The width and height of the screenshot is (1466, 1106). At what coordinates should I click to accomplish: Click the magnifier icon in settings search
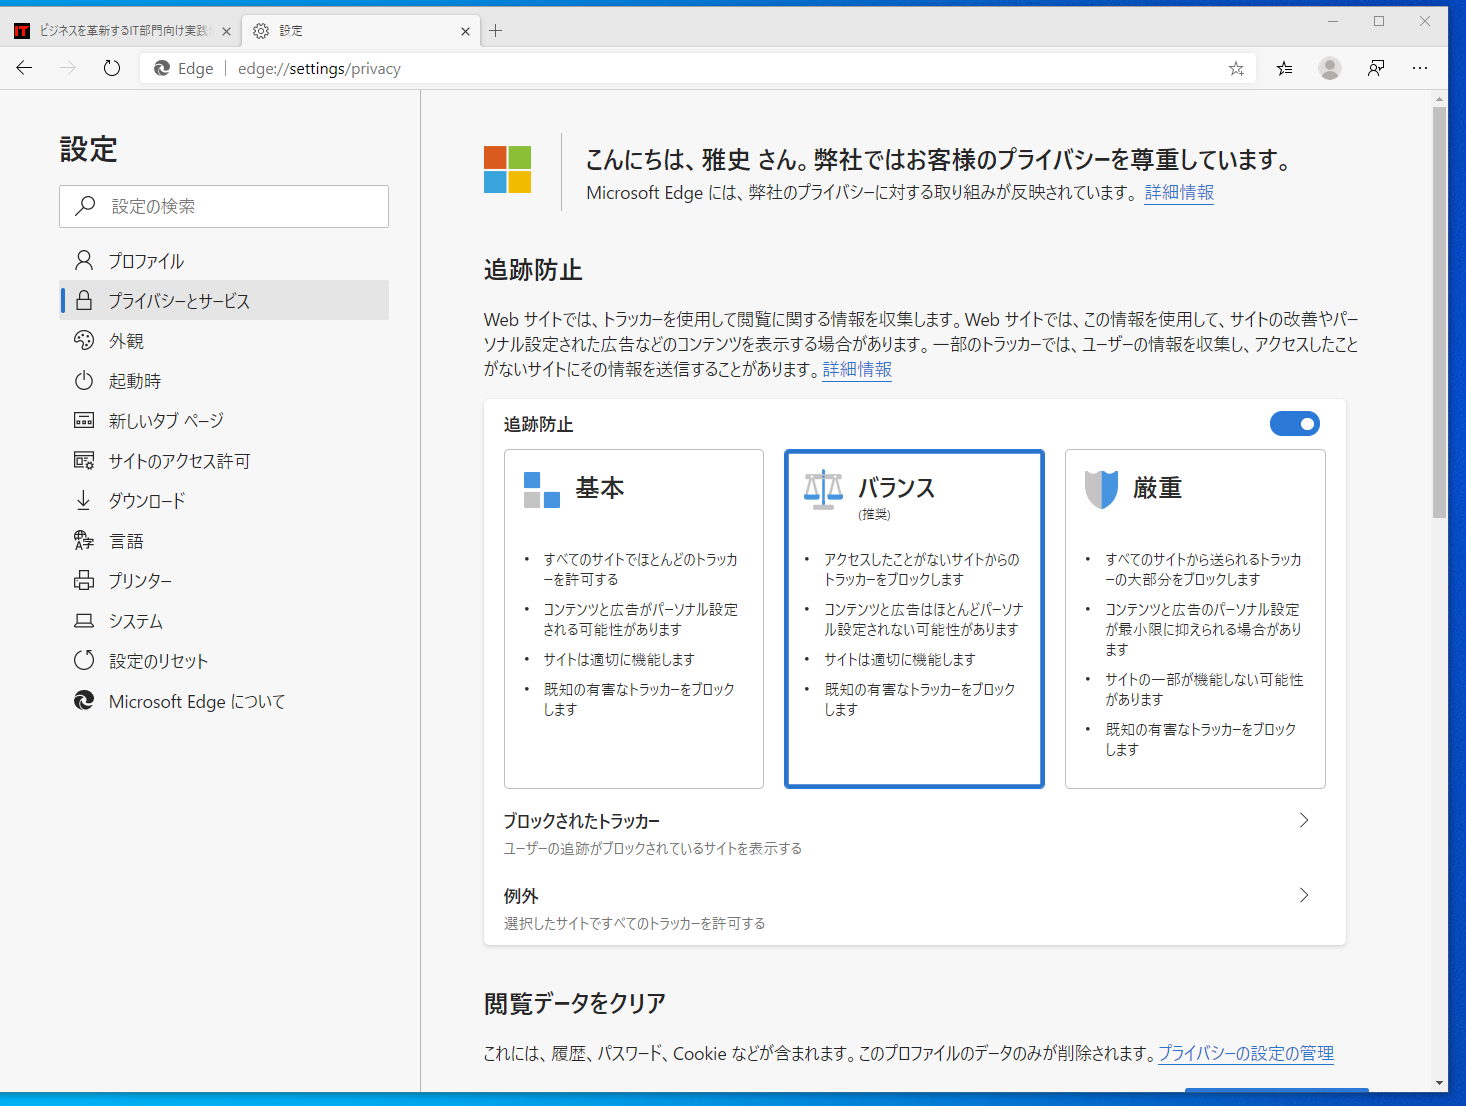click(86, 205)
